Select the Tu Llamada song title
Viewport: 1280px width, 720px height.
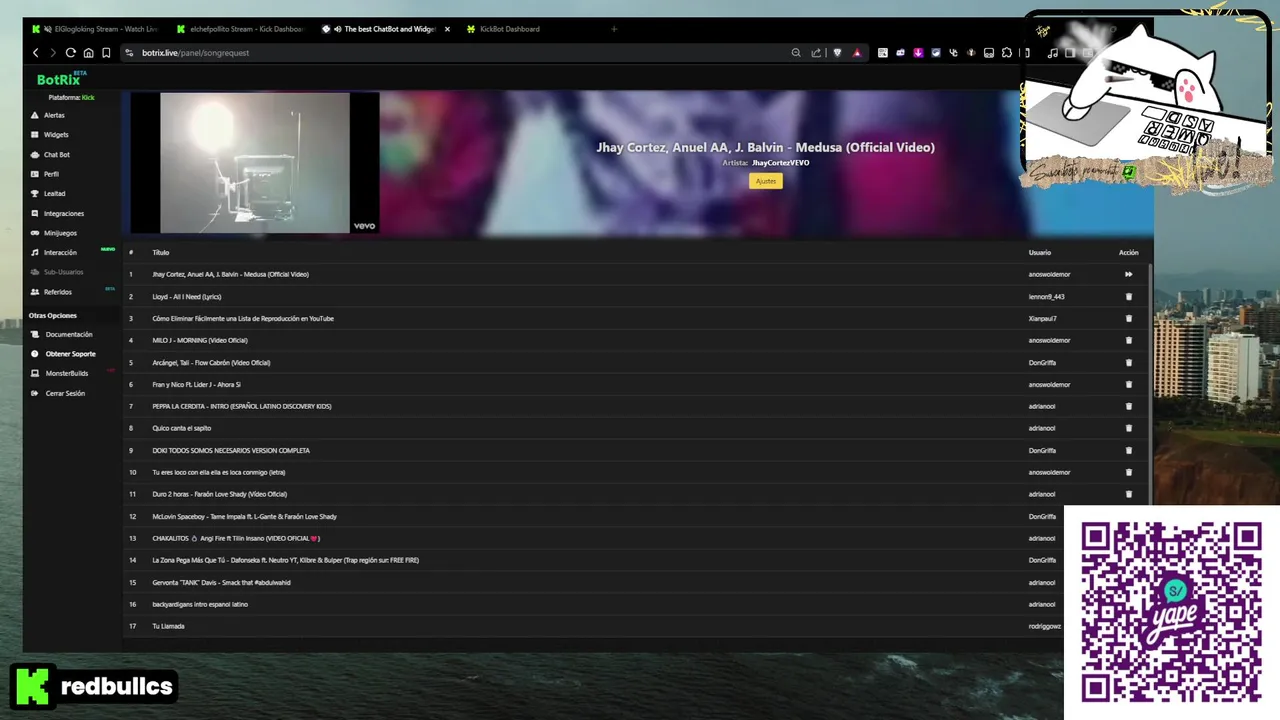[168, 626]
